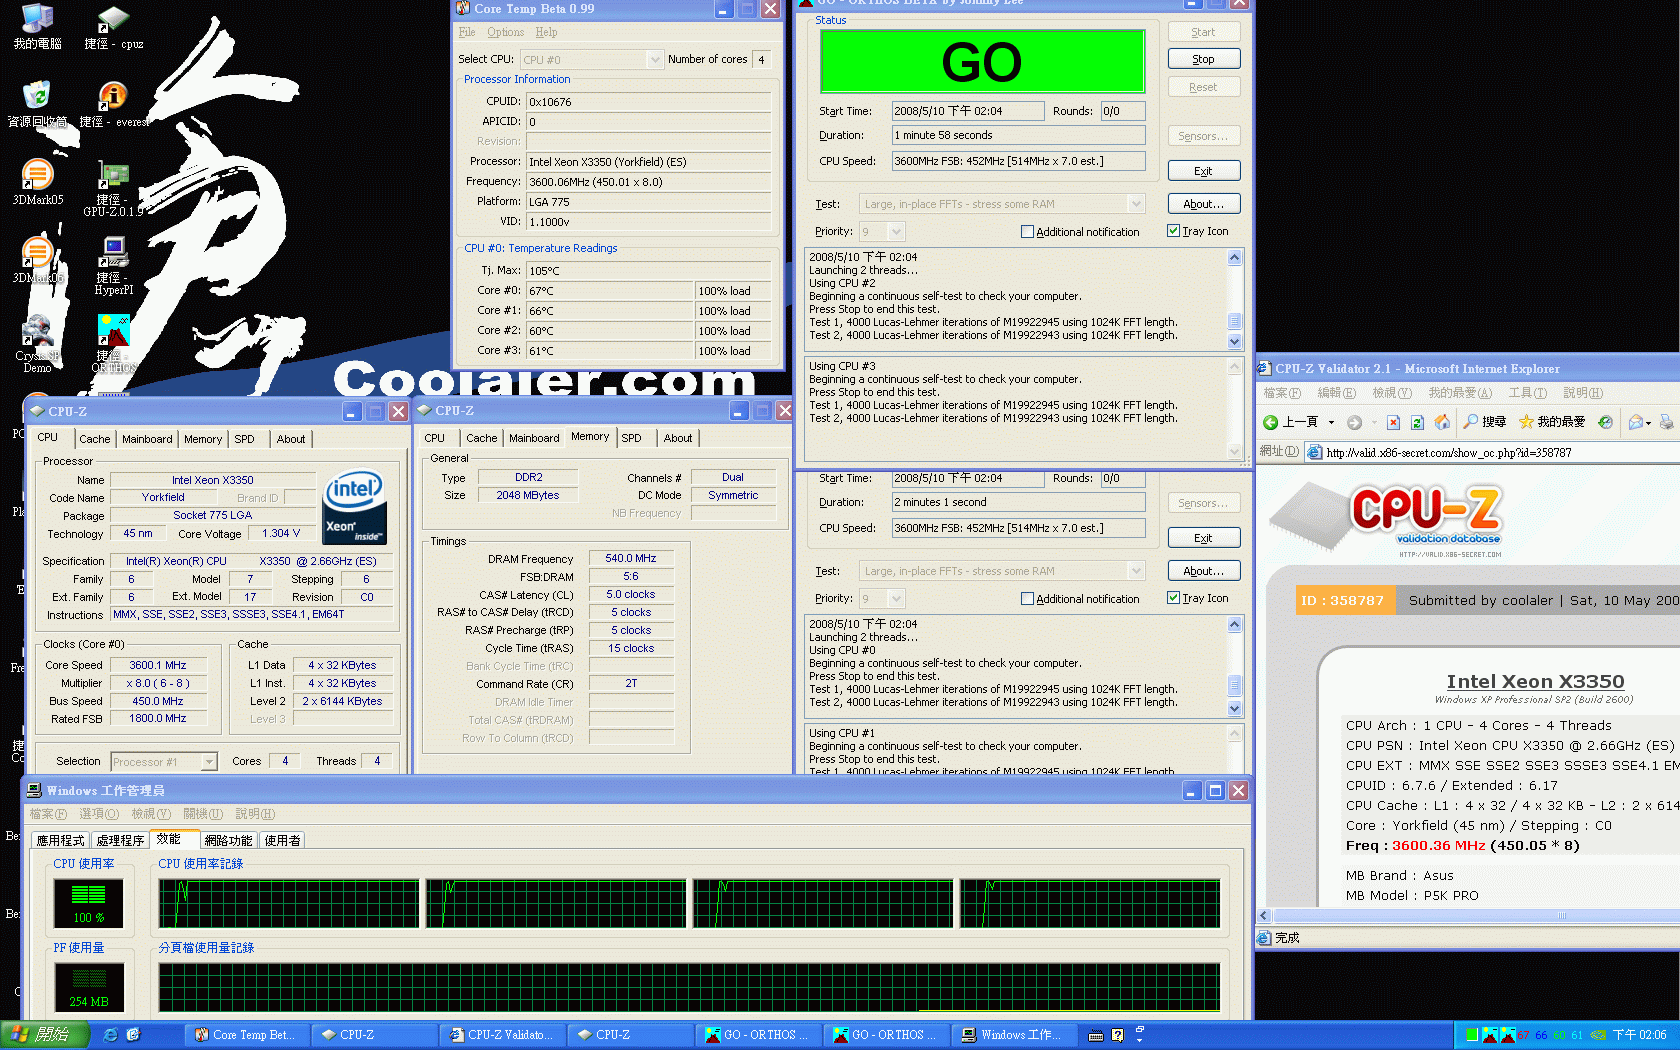Image resolution: width=1680 pixels, height=1050 pixels.
Task: Click scroll-down arrow of upper ORTHOS first log
Action: pyautogui.click(x=1234, y=341)
